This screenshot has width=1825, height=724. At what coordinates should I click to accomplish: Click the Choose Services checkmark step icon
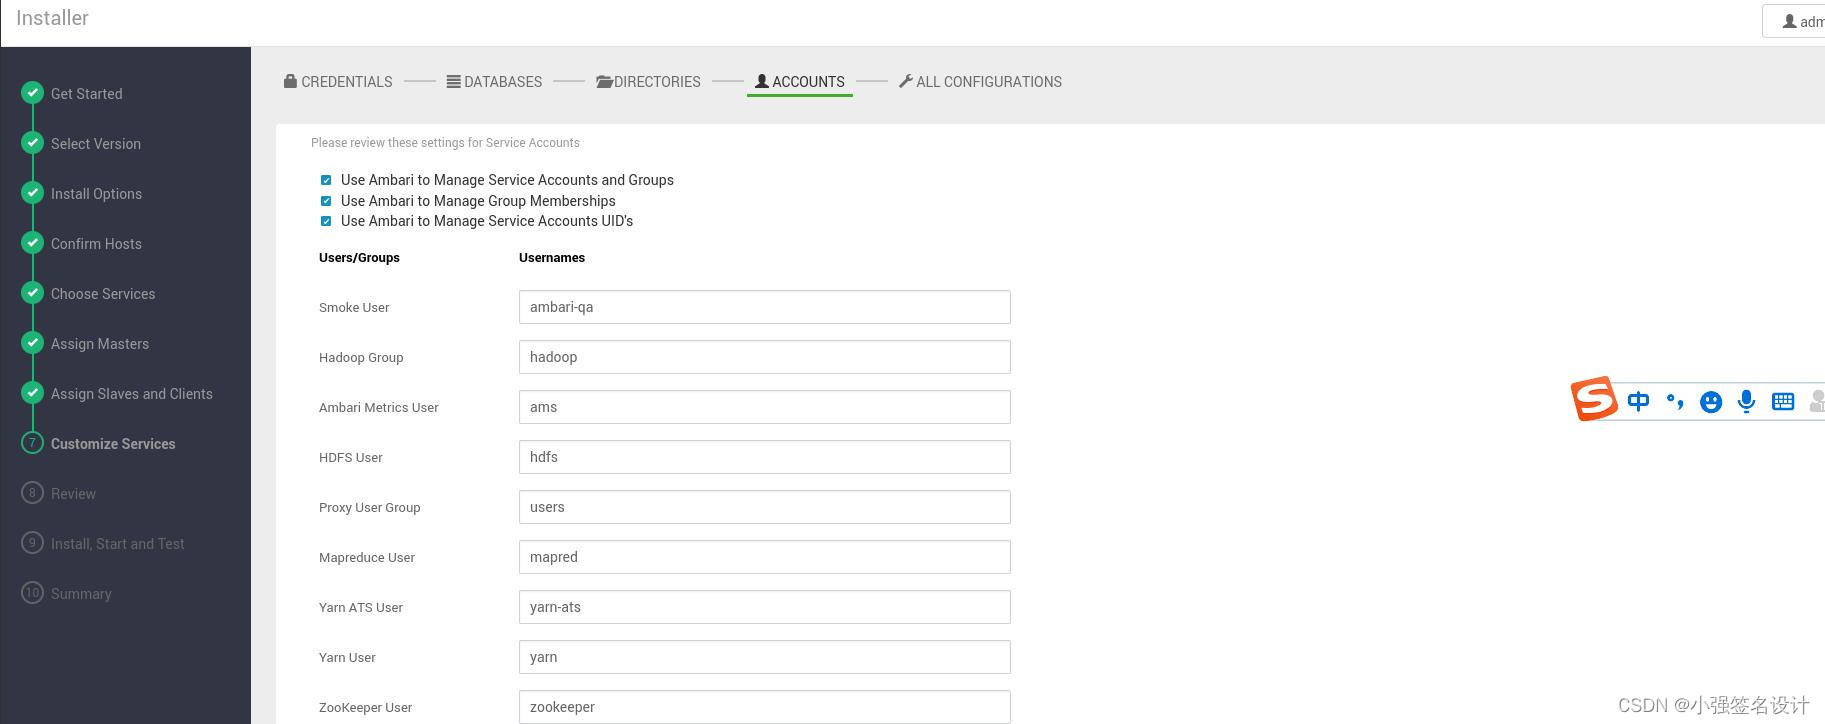(32, 293)
